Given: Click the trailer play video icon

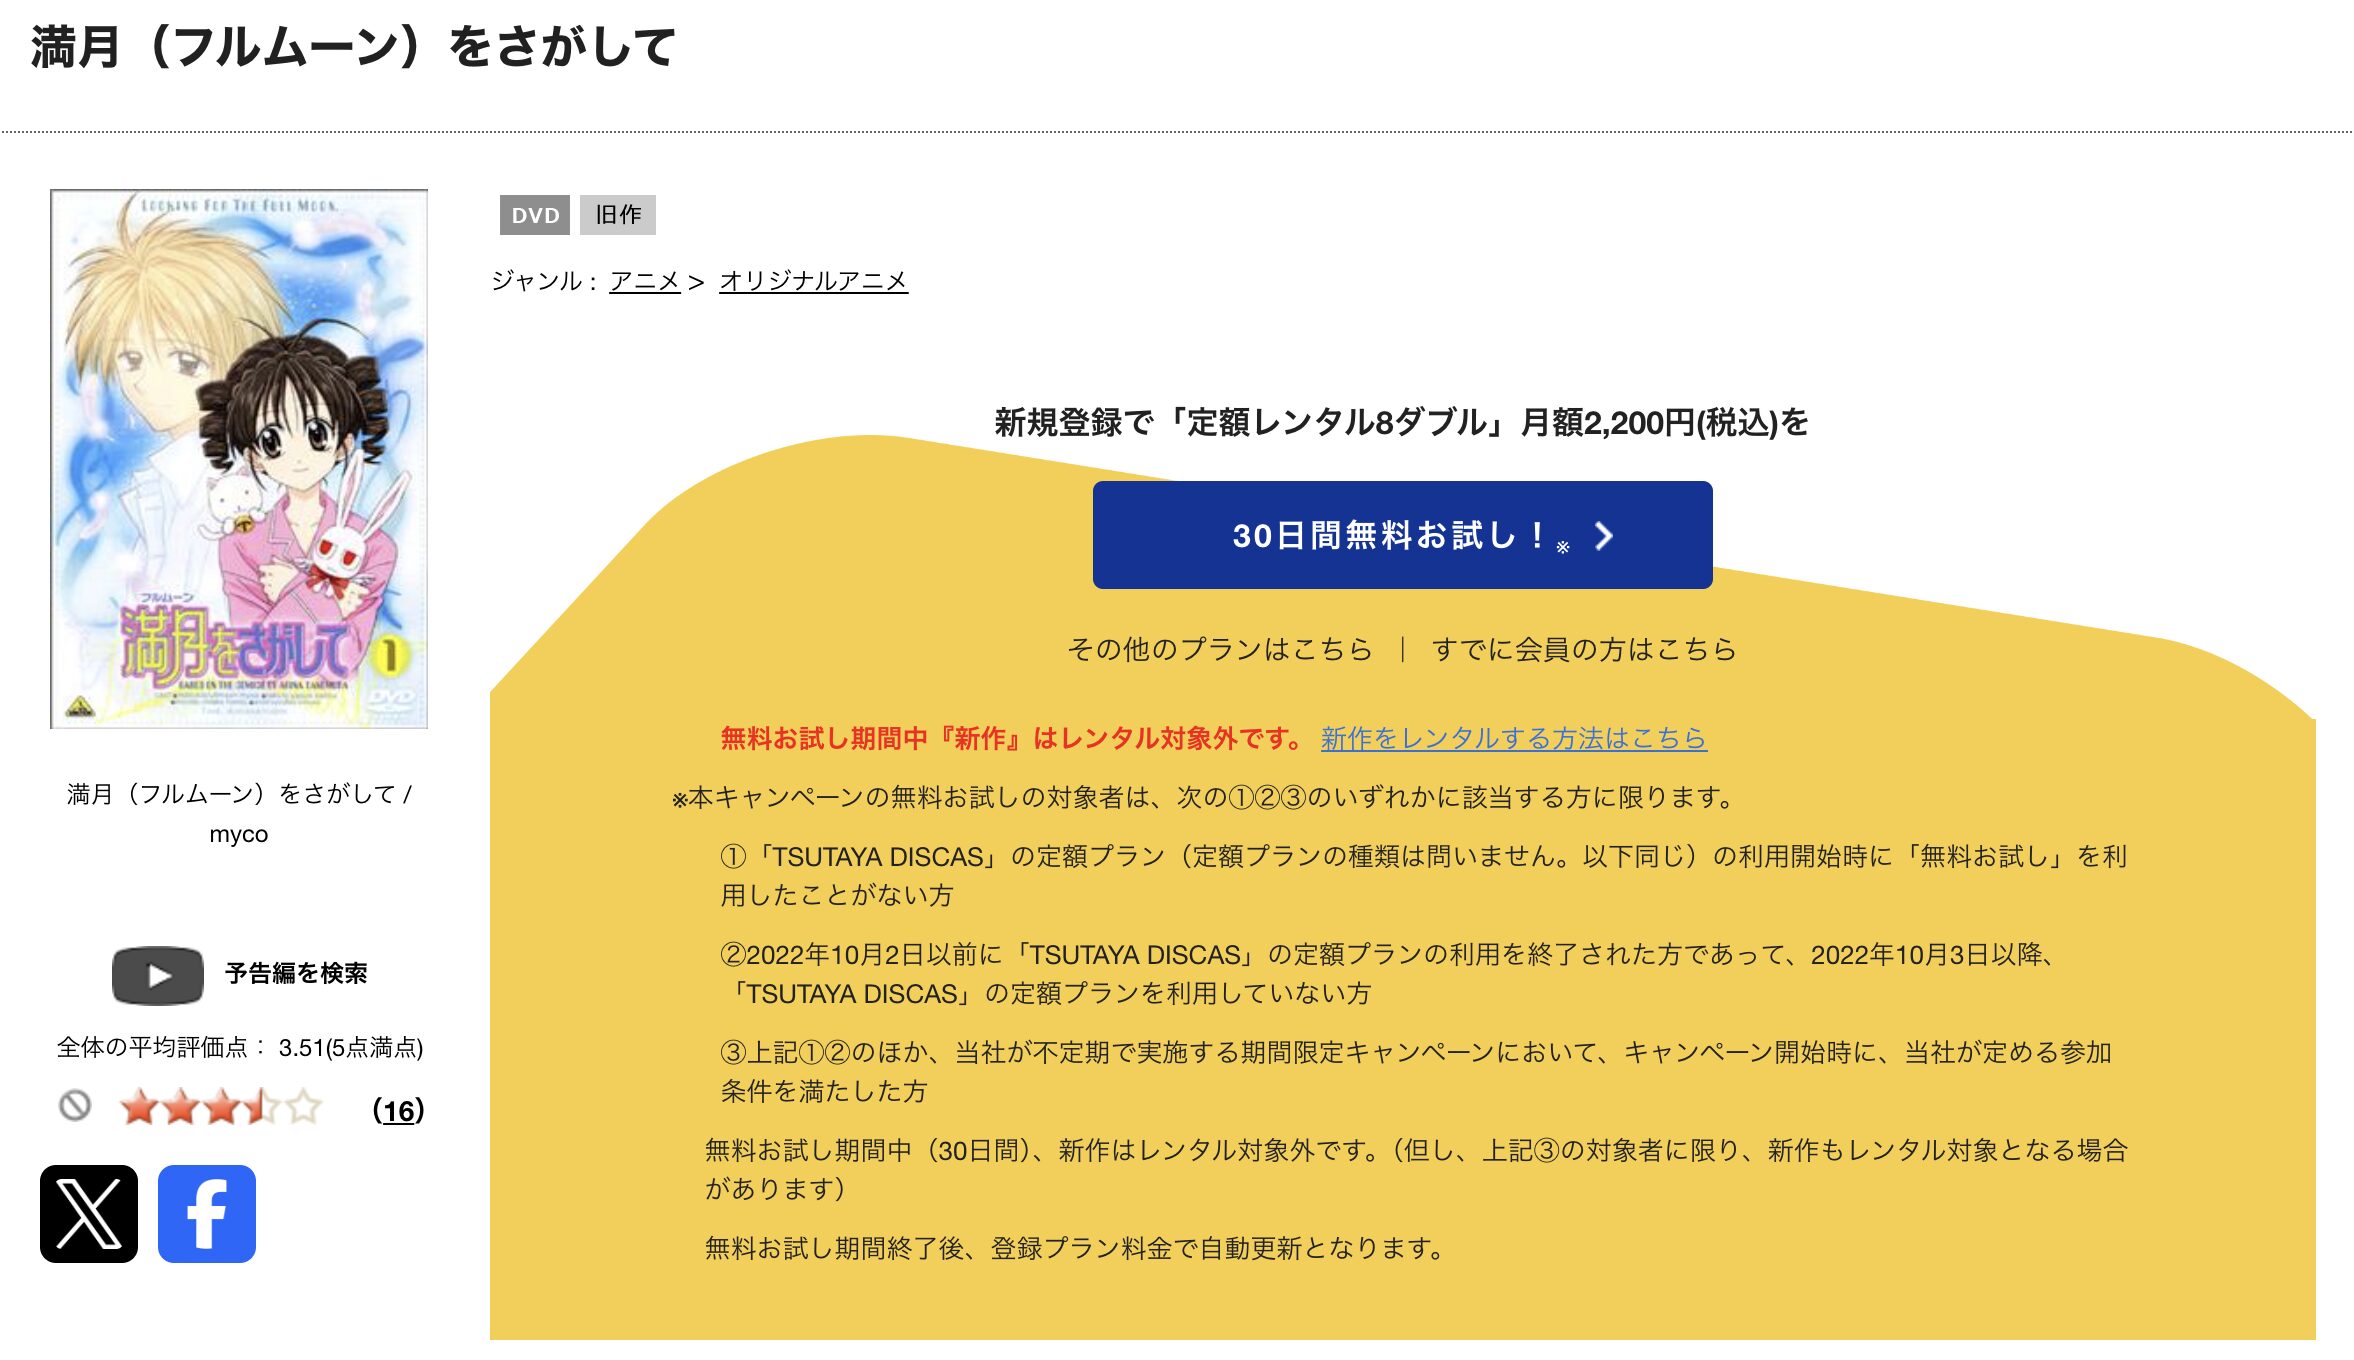Looking at the screenshot, I should 158,975.
